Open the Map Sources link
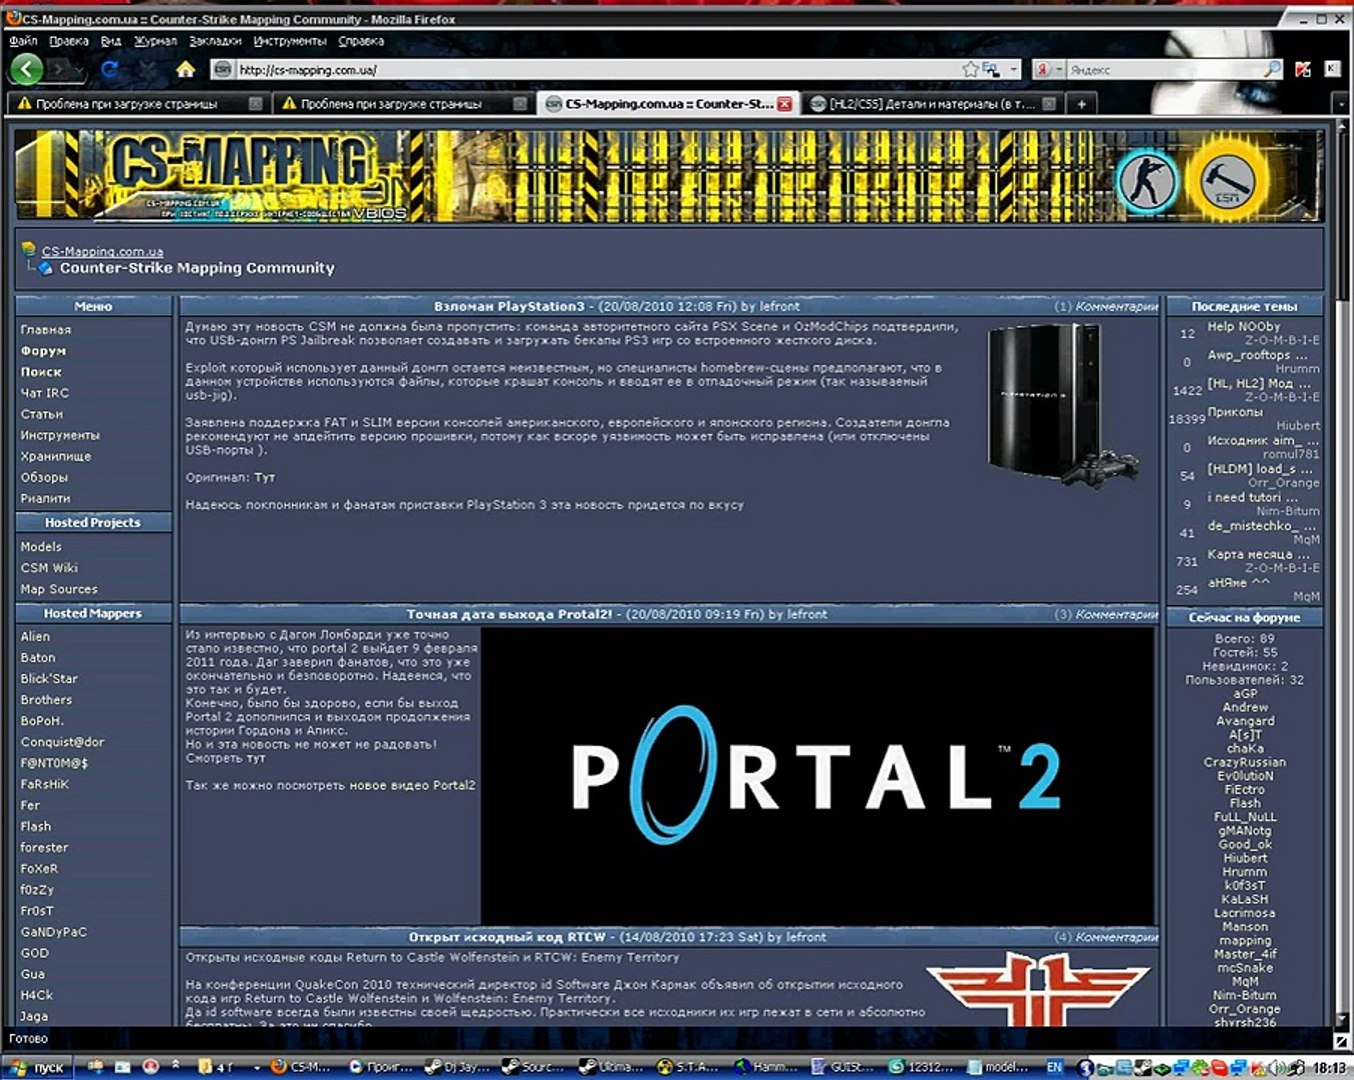 point(59,589)
